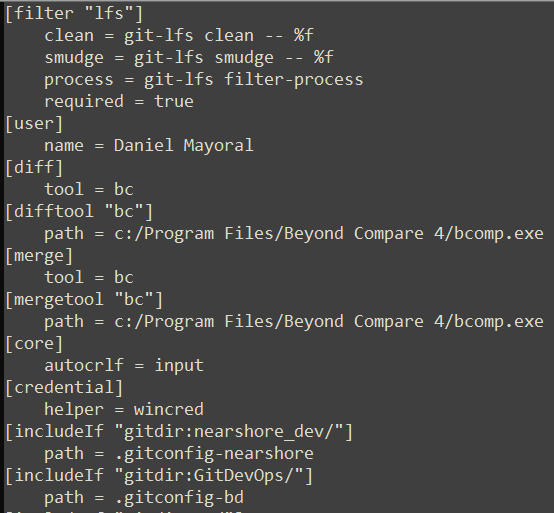Click the [filter "lfs"] section header
554x513 pixels.
click(x=75, y=14)
